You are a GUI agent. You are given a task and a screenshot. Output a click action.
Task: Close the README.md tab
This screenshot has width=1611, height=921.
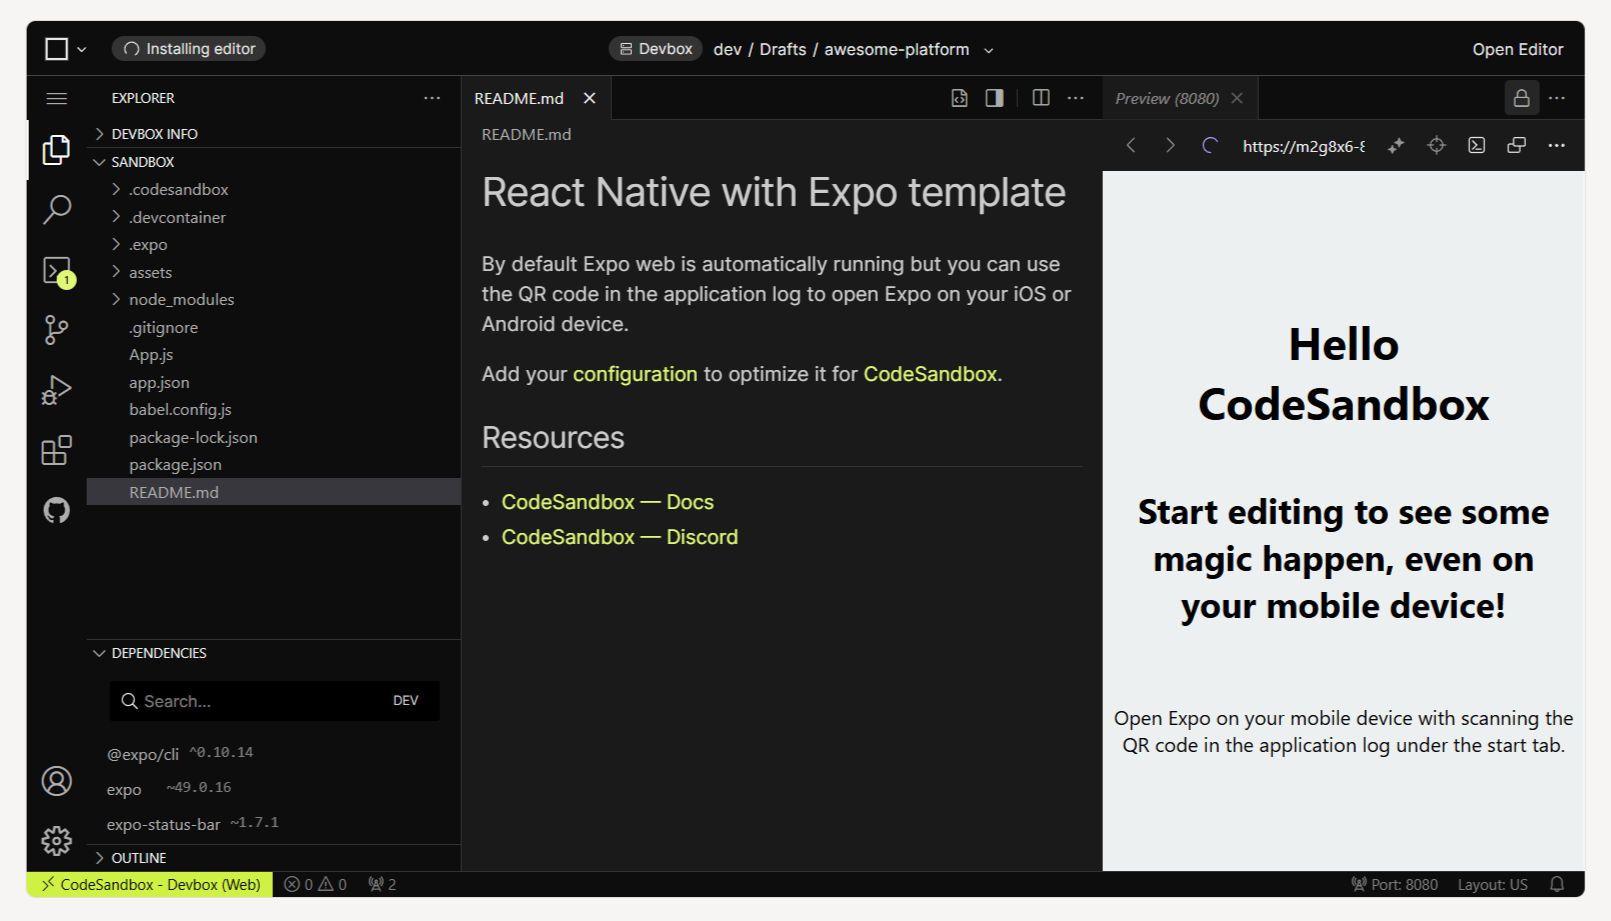click(x=590, y=98)
